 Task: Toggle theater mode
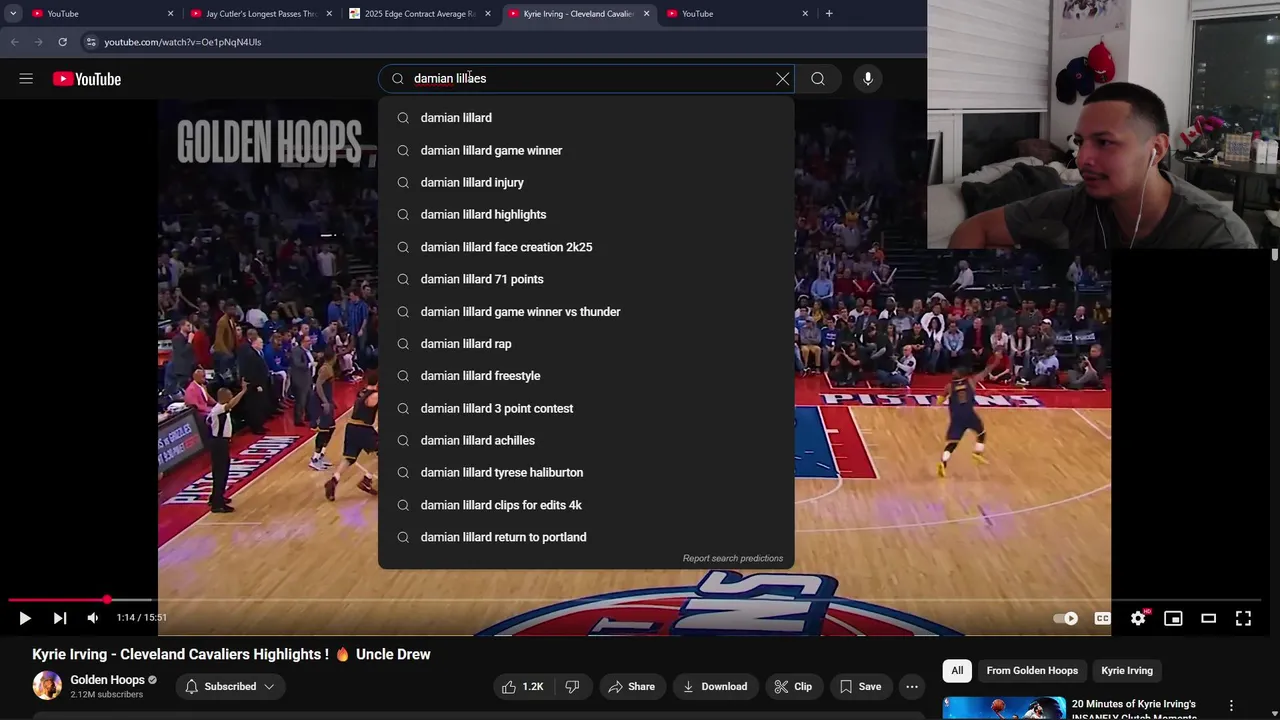[1208, 618]
